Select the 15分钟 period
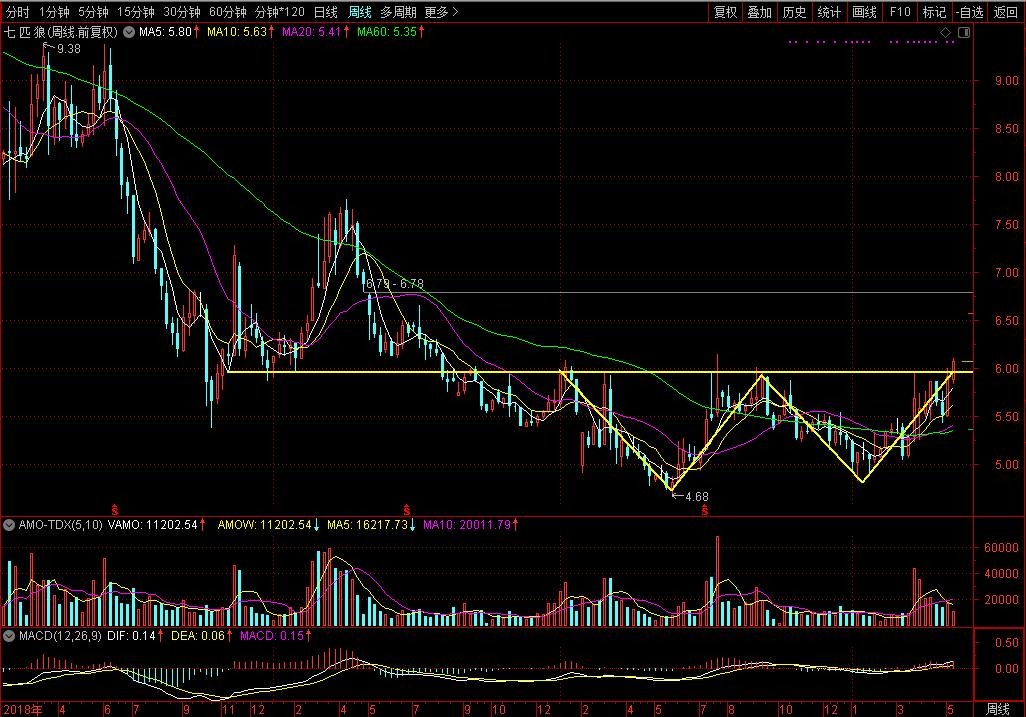 tap(135, 12)
